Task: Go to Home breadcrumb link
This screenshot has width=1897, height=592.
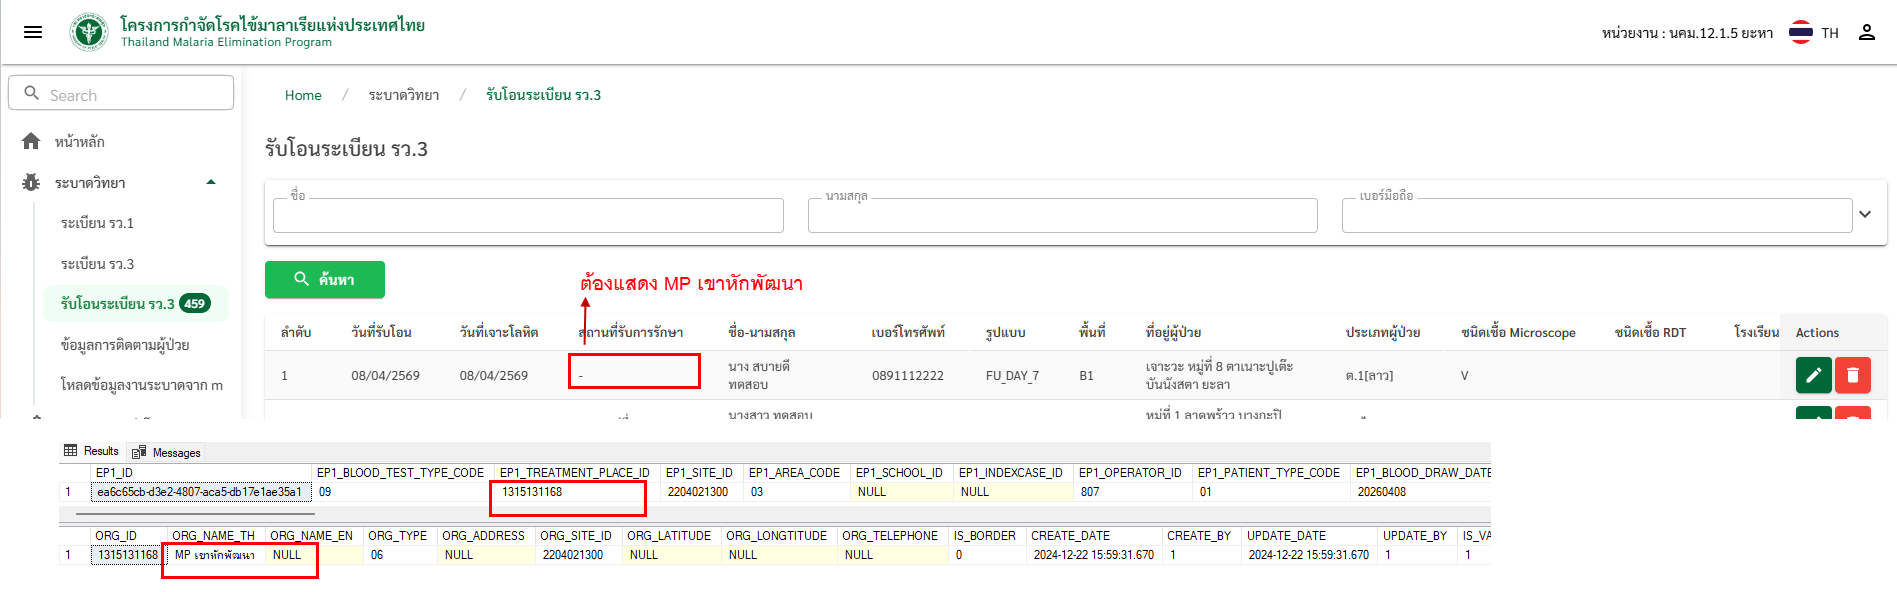Action: [x=303, y=95]
